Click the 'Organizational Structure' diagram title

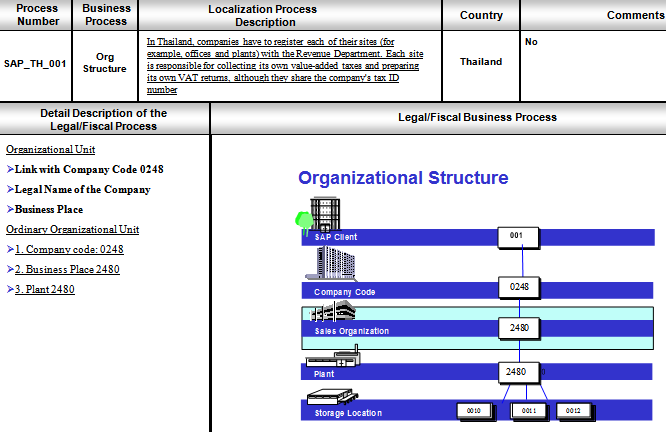pos(403,178)
